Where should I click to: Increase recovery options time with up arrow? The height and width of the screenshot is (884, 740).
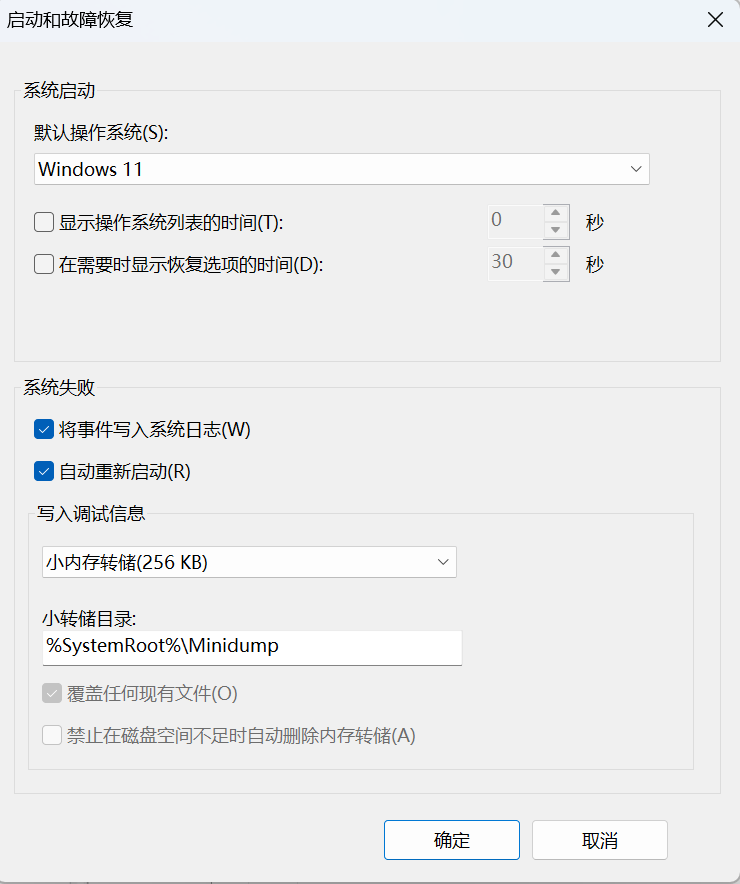pyautogui.click(x=556, y=254)
